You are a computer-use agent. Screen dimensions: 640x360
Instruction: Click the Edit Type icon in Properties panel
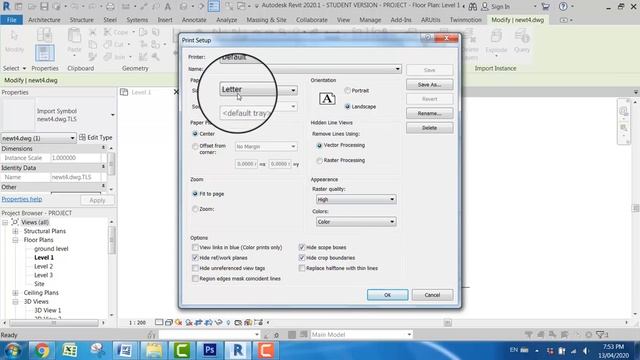pyautogui.click(x=82, y=138)
